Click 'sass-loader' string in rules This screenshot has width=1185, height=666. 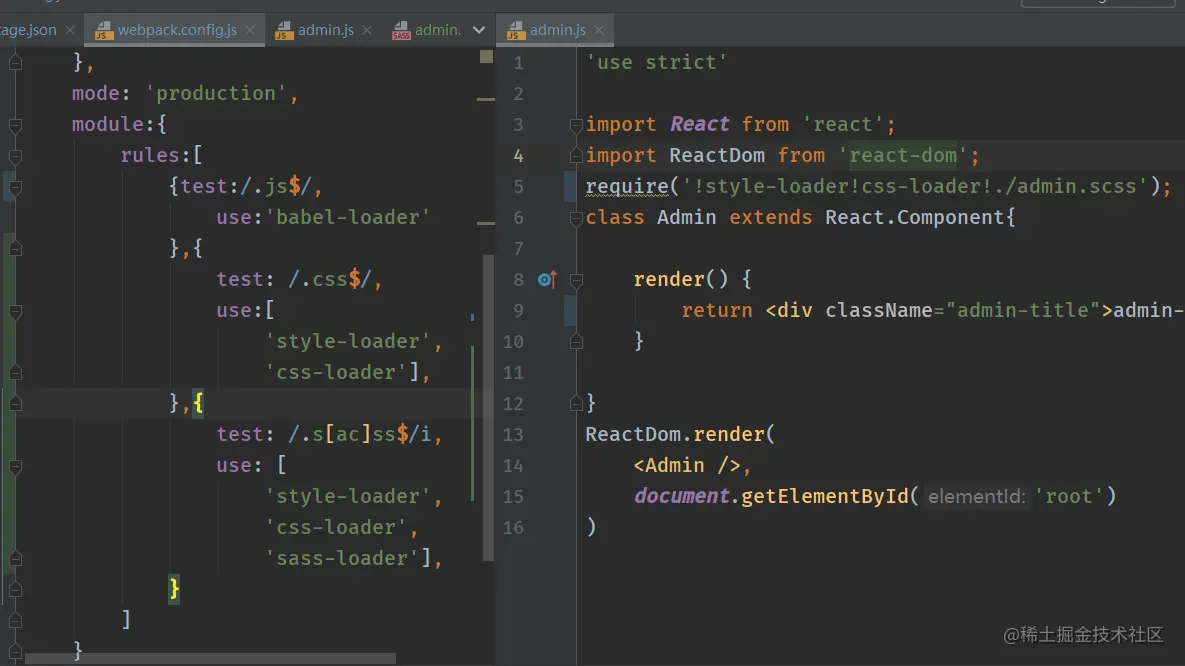tap(342, 559)
